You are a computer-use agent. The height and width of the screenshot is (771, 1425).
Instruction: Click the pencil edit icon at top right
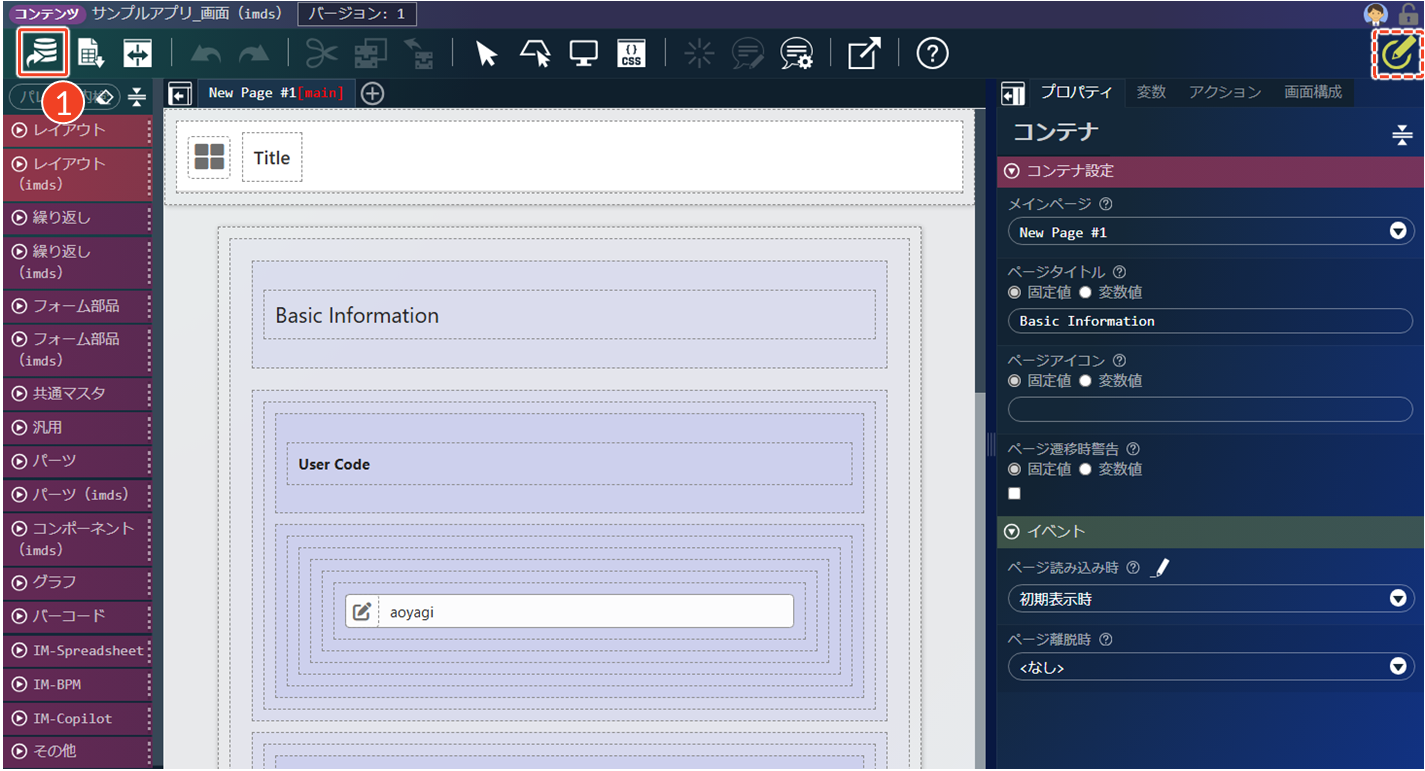pyautogui.click(x=1397, y=55)
